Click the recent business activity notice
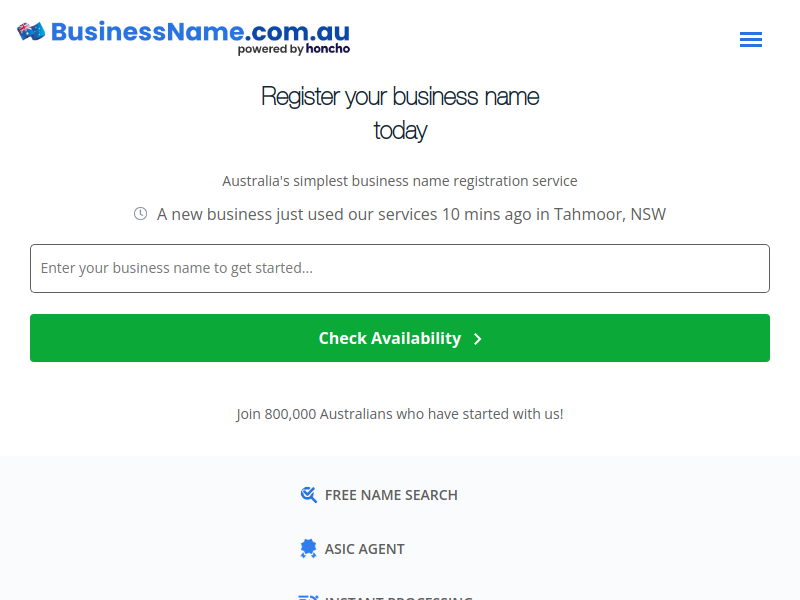Screen dimensions: 800x600 pos(400,214)
